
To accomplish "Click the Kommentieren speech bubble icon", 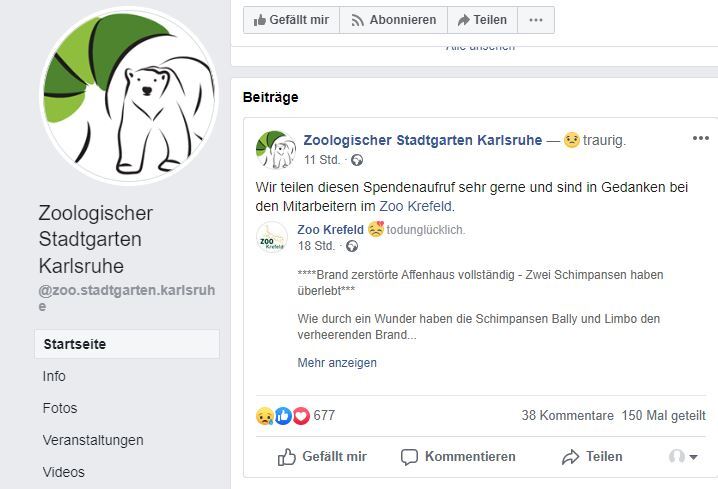I will coord(409,457).
